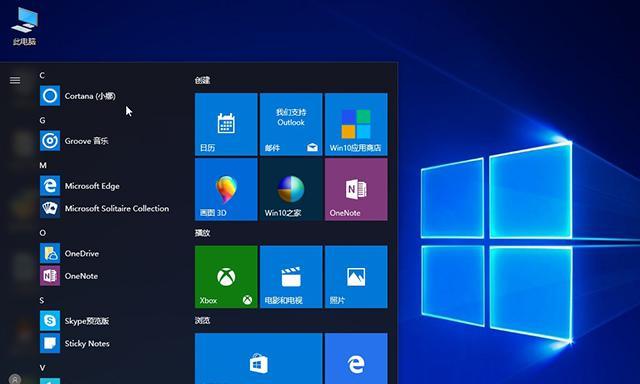Open the Microsoft Store wide tile
Screen dimensions: 640x384
[x=258, y=358]
